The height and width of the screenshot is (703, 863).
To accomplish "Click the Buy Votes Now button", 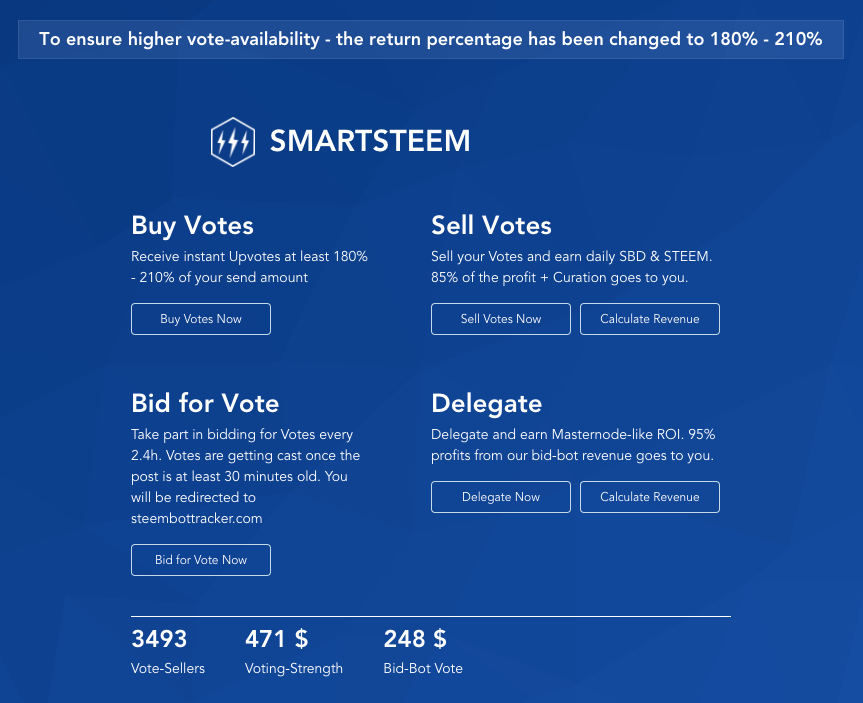I will pos(201,319).
